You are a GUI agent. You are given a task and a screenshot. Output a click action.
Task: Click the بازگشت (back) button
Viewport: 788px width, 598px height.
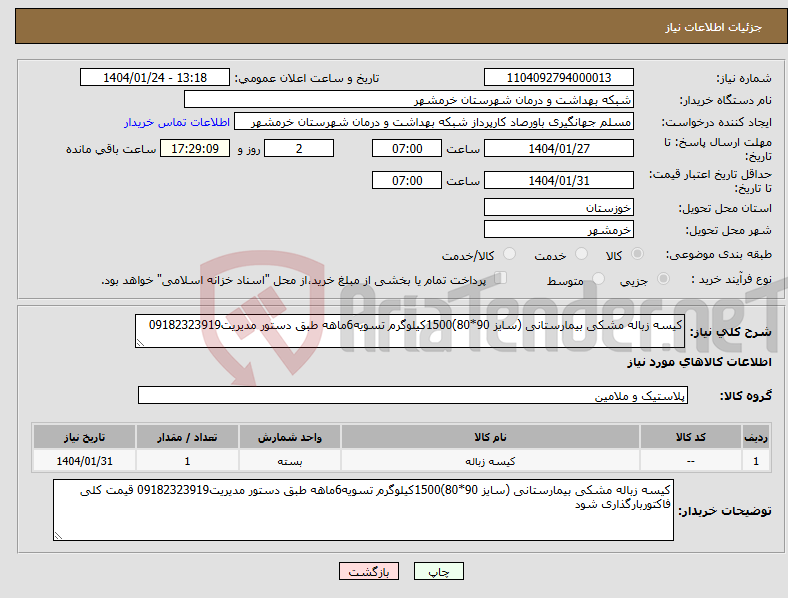[x=369, y=571]
